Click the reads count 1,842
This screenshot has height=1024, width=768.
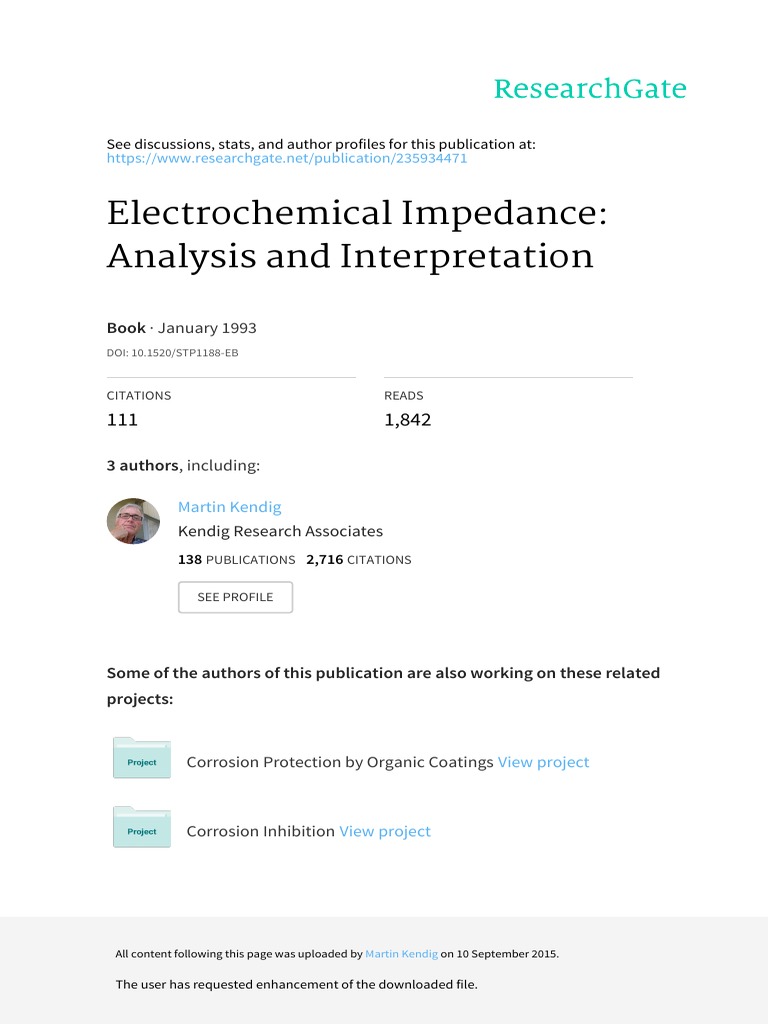407,420
